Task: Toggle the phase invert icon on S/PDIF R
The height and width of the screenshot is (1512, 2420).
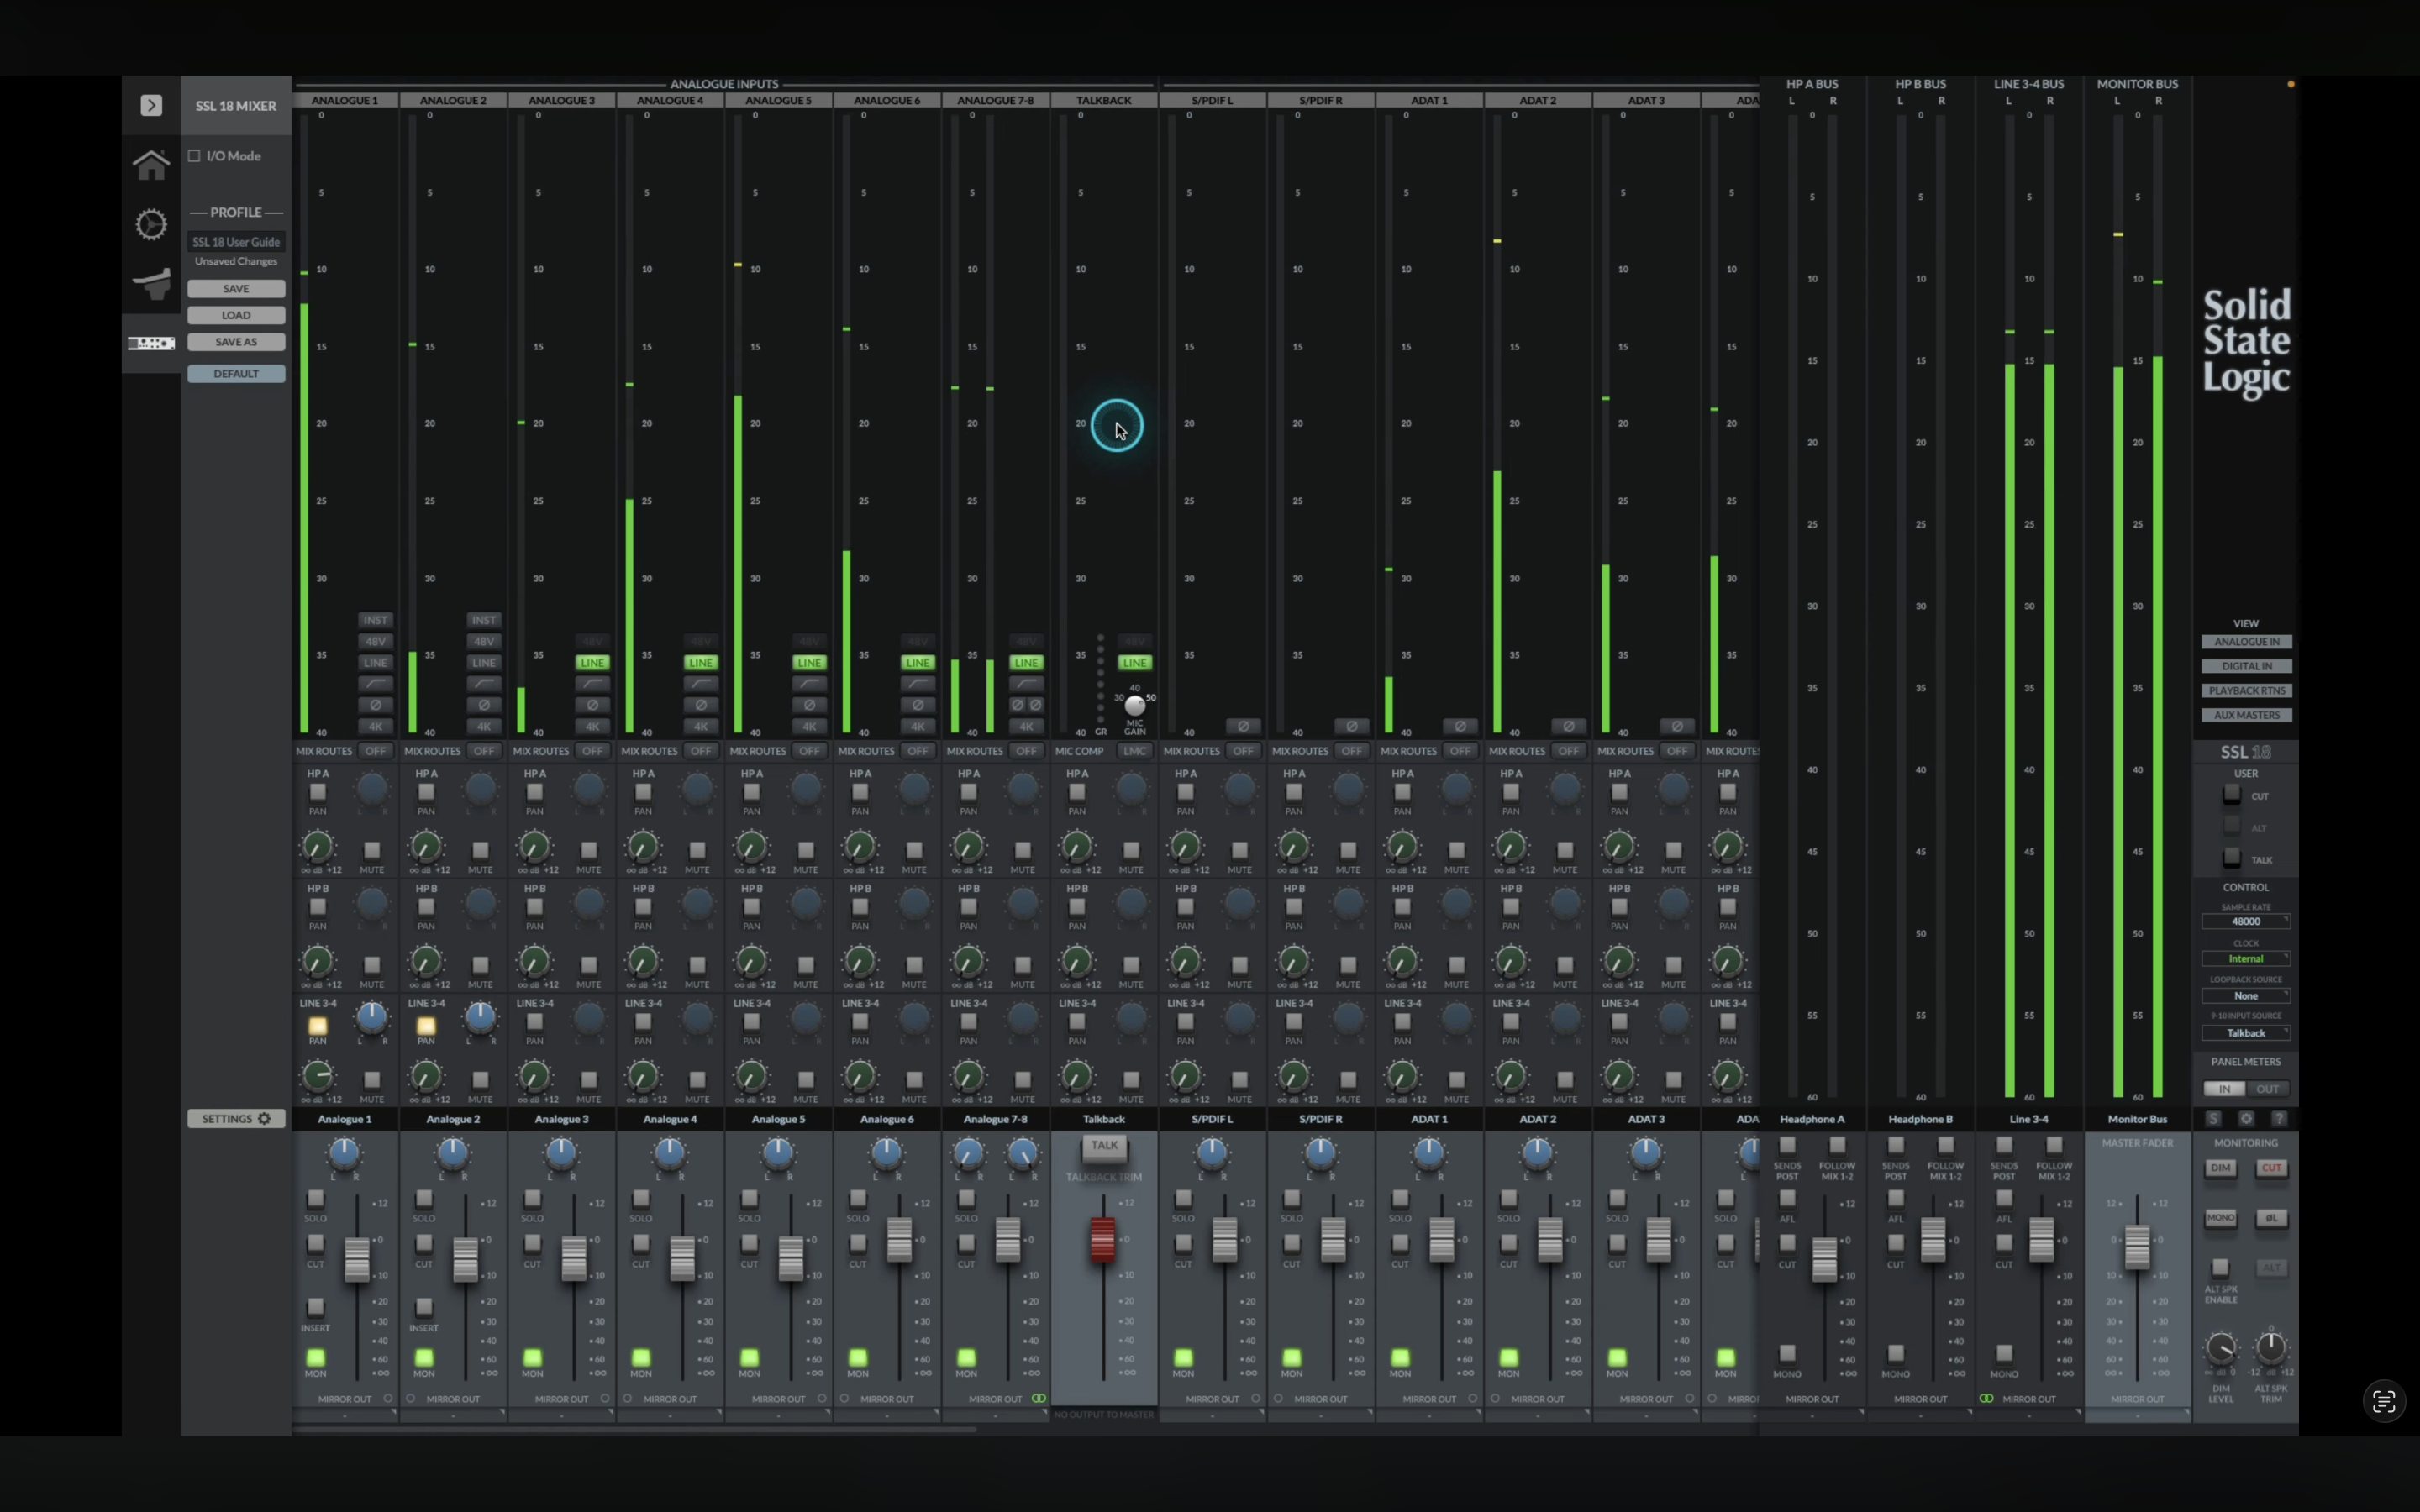Action: point(1351,726)
